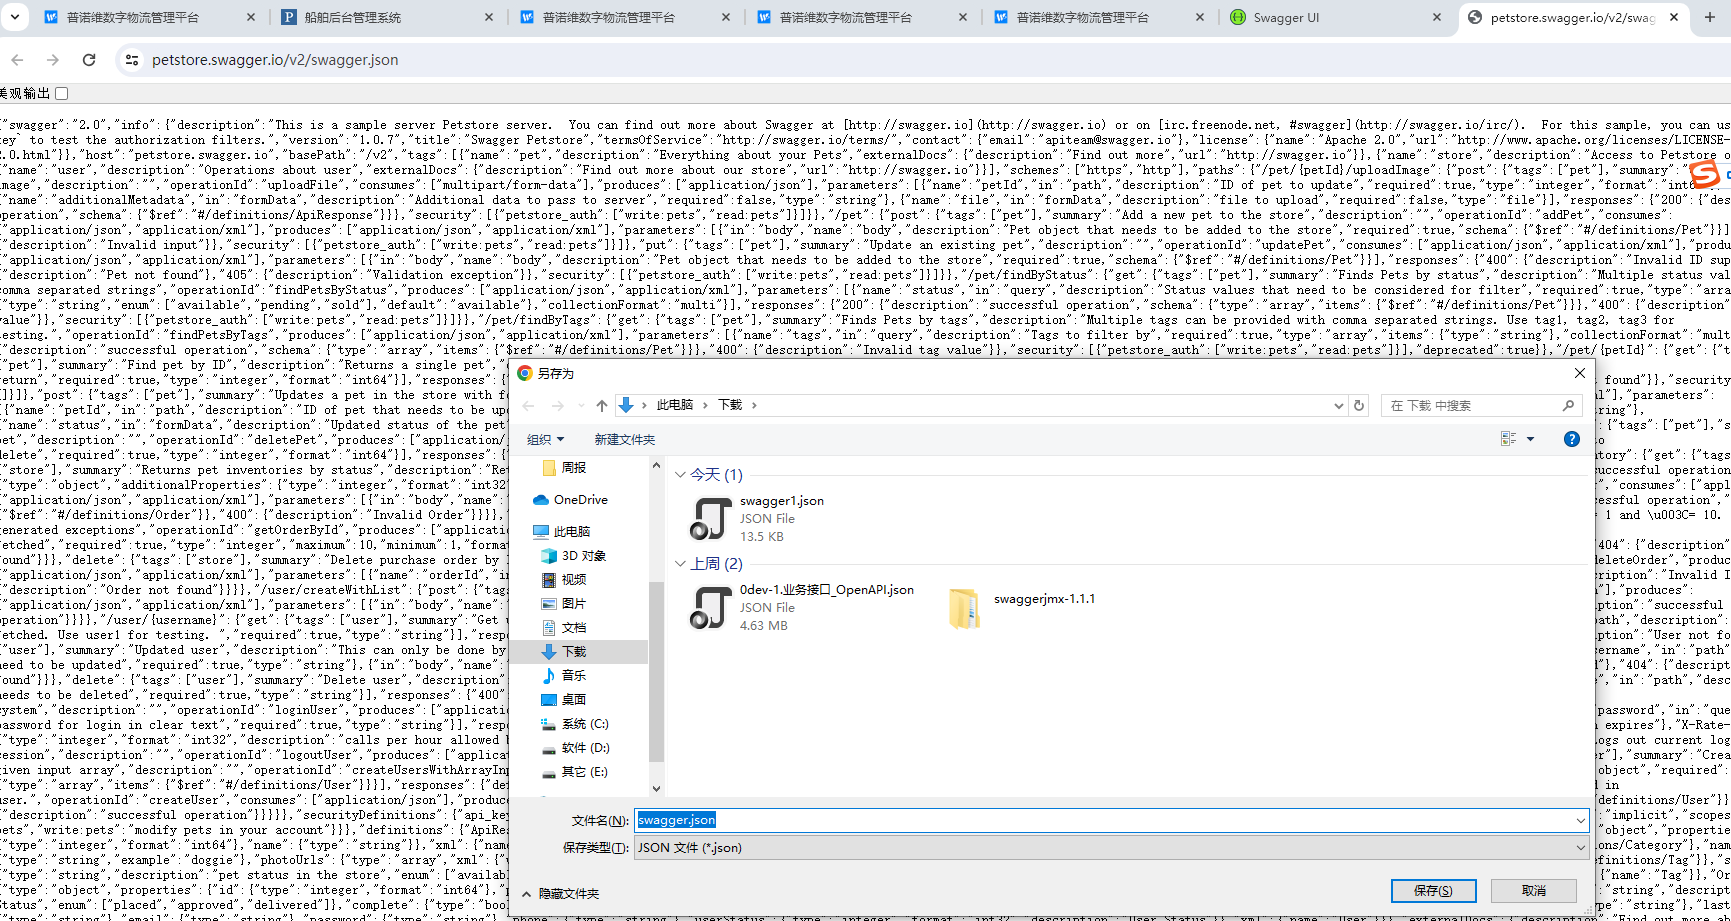
Task: Select 下载 folder in navigation pane
Action: 573,652
